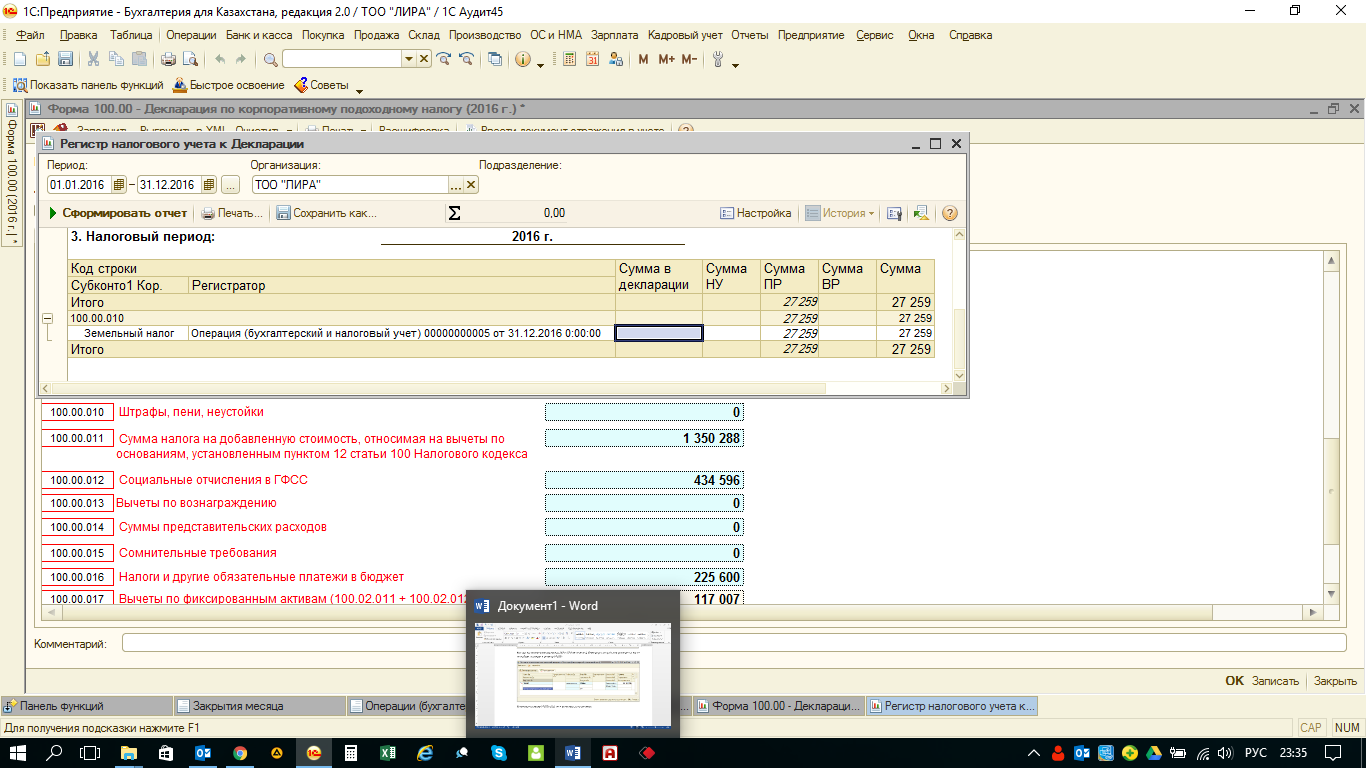
Task: Click the 100.00.012 value 434 596
Action: pyautogui.click(x=644, y=481)
